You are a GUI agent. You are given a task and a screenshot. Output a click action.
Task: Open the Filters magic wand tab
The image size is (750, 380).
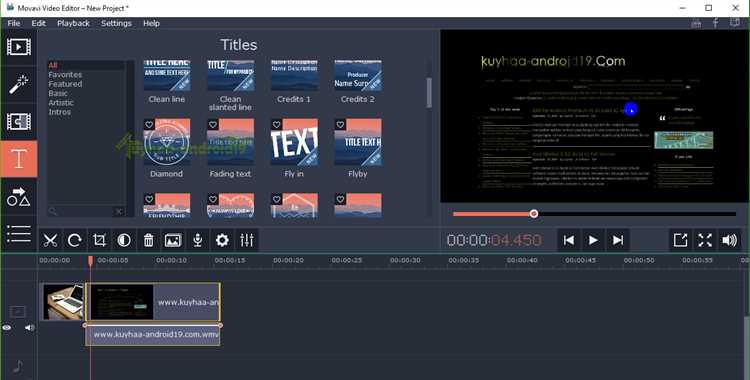pyautogui.click(x=19, y=84)
